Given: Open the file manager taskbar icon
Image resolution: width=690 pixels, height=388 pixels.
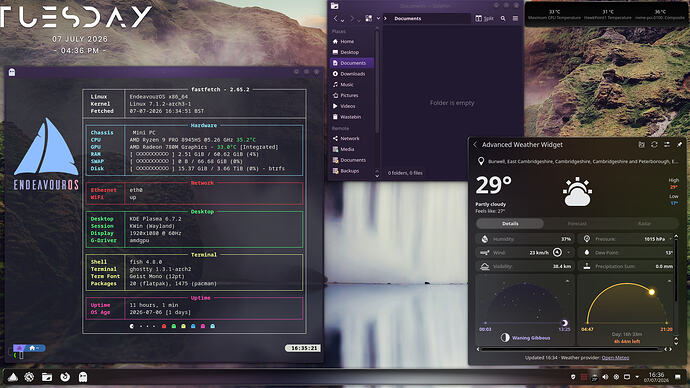Looking at the screenshot, I should tap(47, 377).
